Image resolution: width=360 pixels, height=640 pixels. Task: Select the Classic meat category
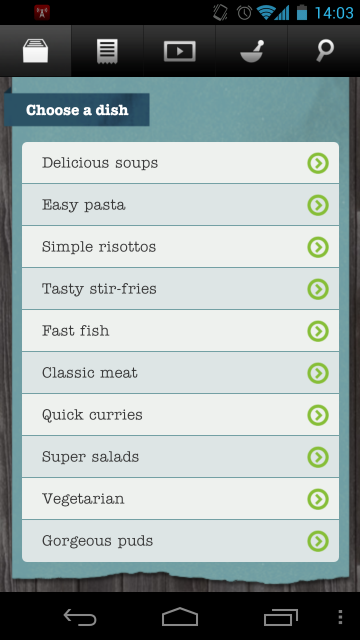point(180,373)
